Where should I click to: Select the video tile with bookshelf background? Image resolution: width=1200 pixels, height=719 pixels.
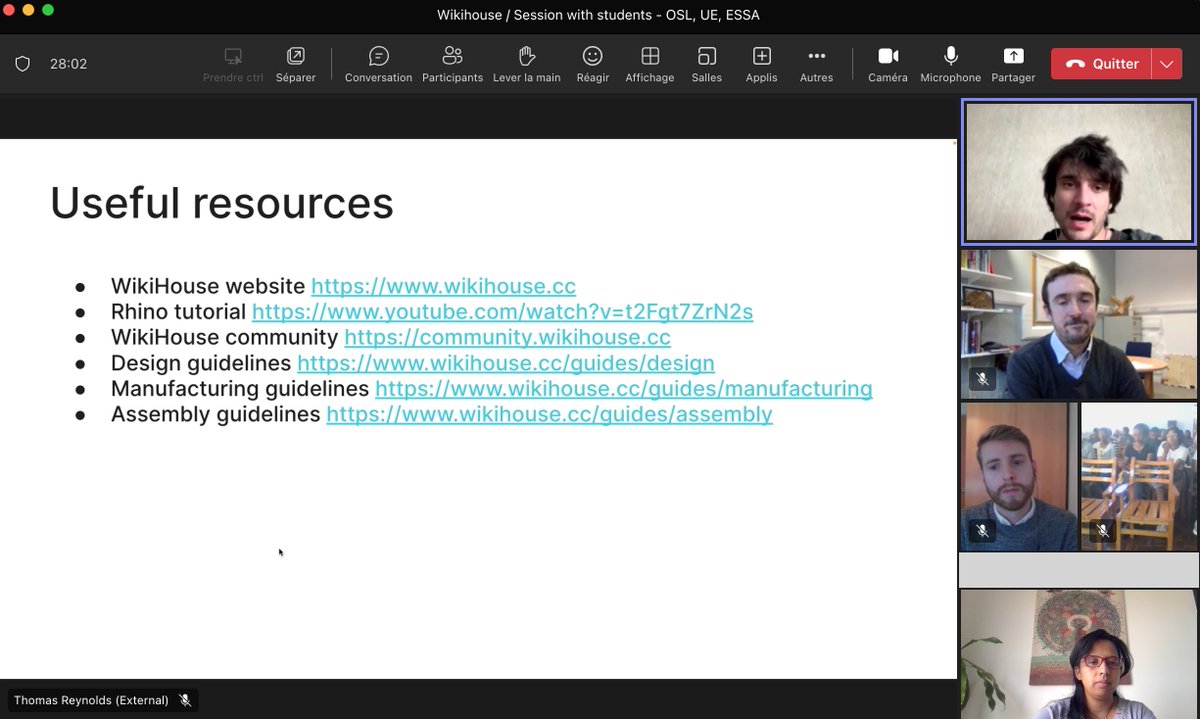point(1079,324)
